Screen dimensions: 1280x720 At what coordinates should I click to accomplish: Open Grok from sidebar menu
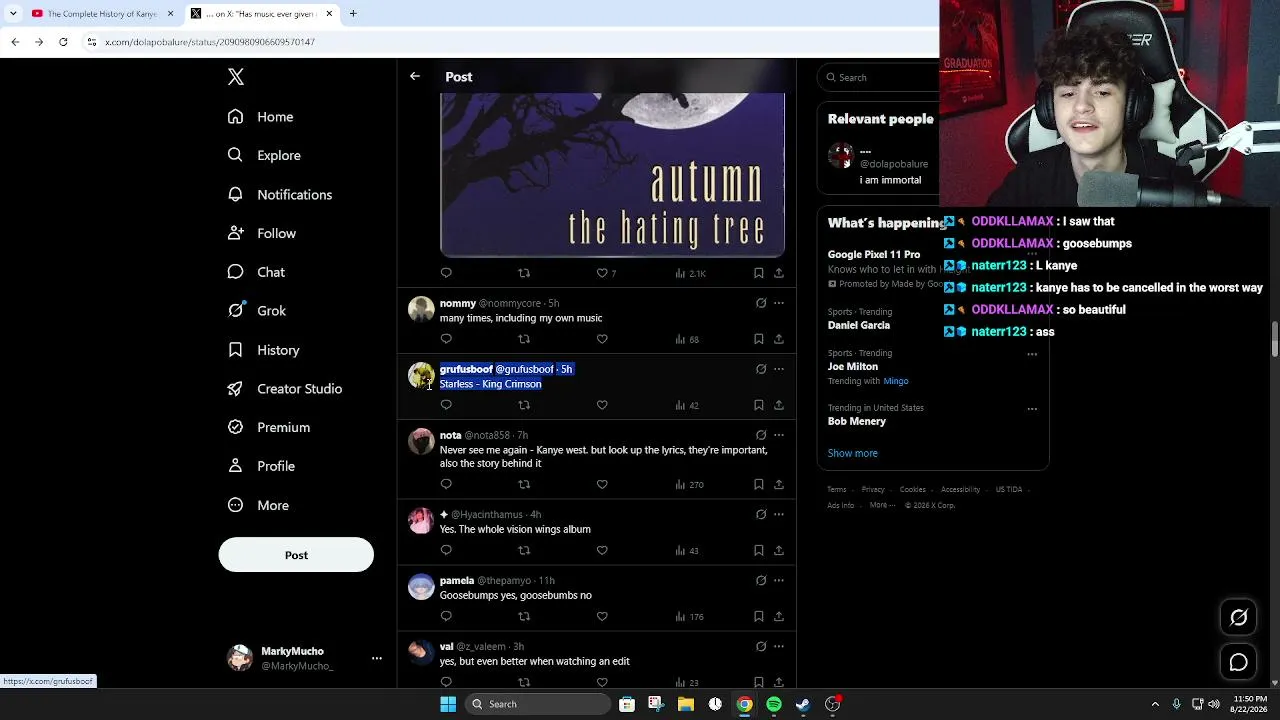pos(257,311)
